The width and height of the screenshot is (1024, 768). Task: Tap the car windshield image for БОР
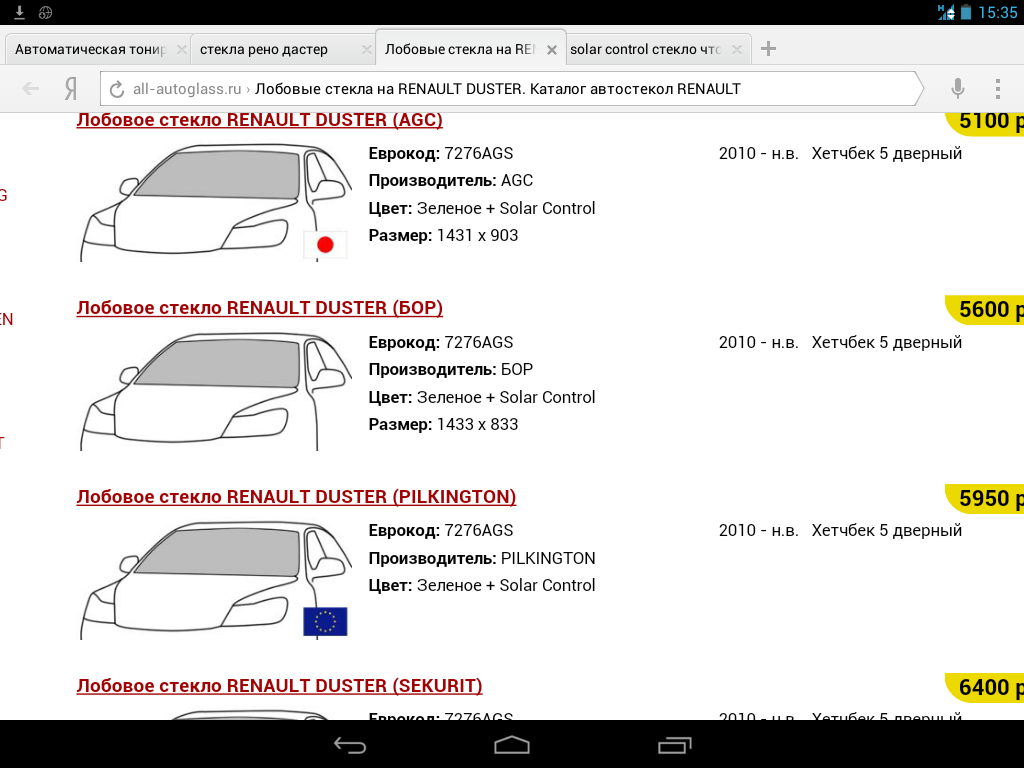(x=216, y=391)
